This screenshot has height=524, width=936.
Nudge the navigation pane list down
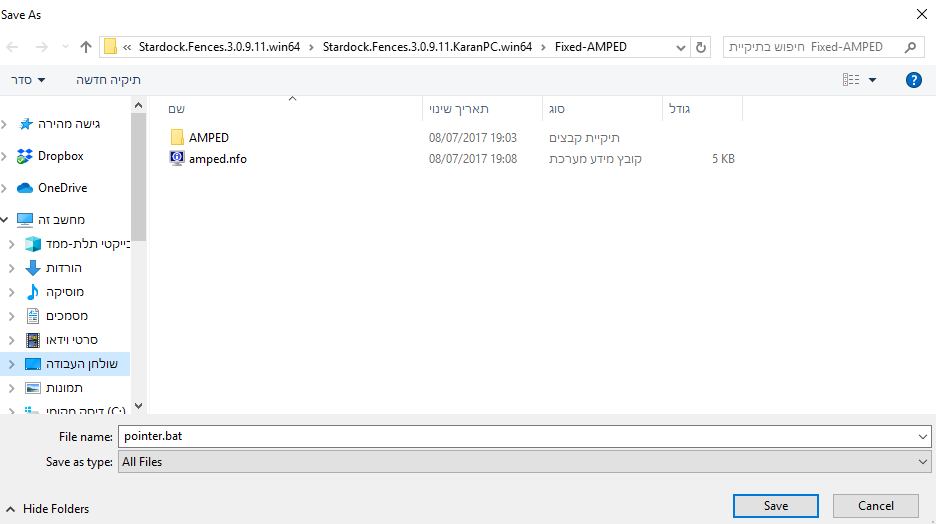(x=138, y=406)
